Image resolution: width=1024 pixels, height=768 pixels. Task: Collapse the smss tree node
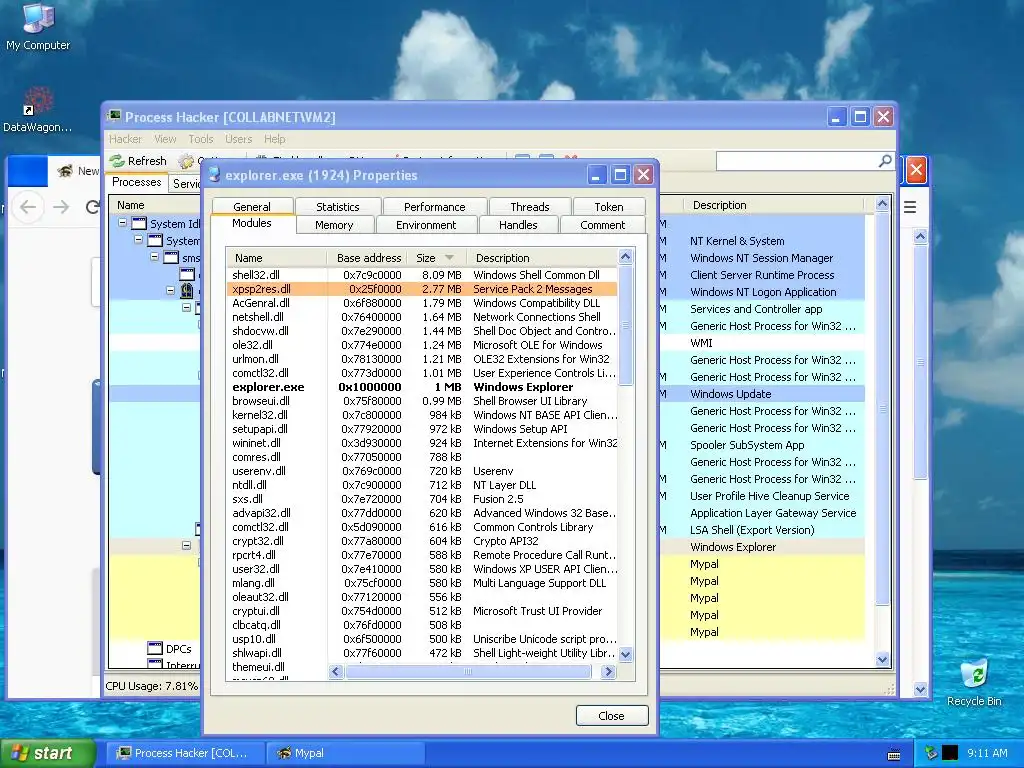(x=155, y=257)
